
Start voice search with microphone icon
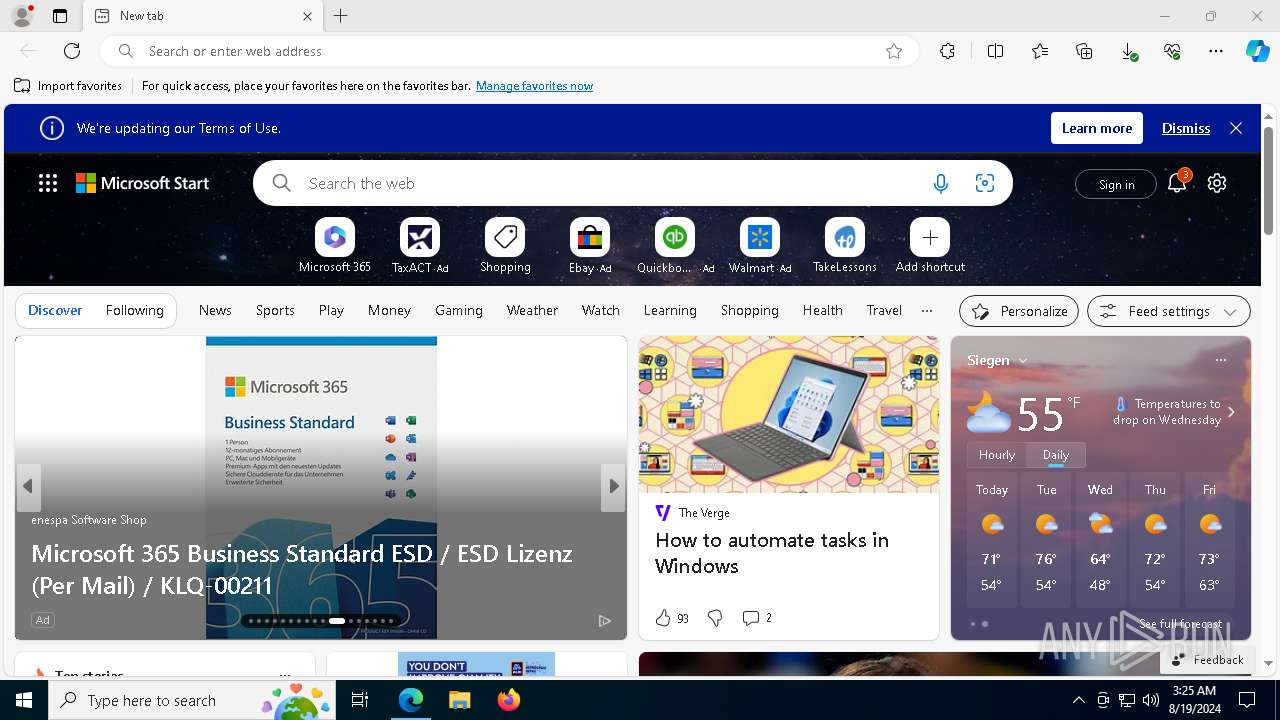click(940, 183)
